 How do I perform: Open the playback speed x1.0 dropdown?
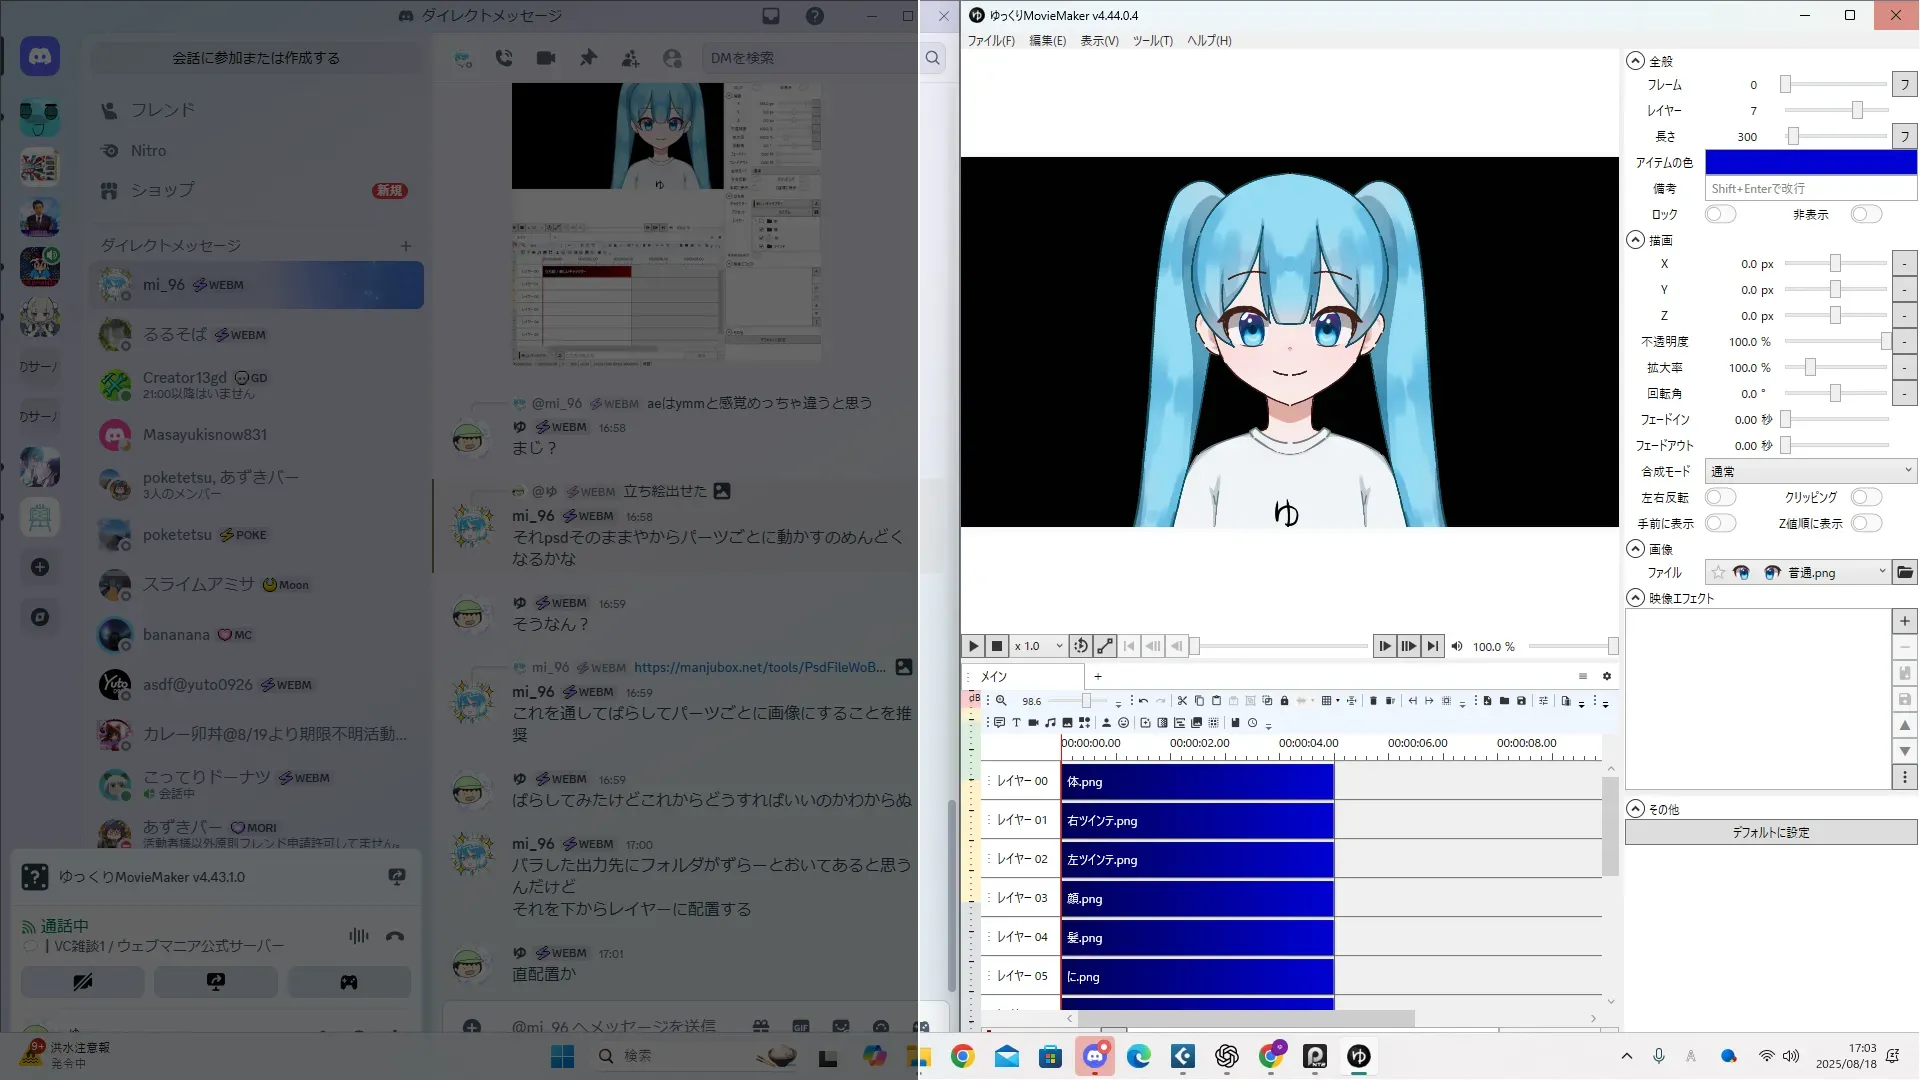click(x=1038, y=646)
